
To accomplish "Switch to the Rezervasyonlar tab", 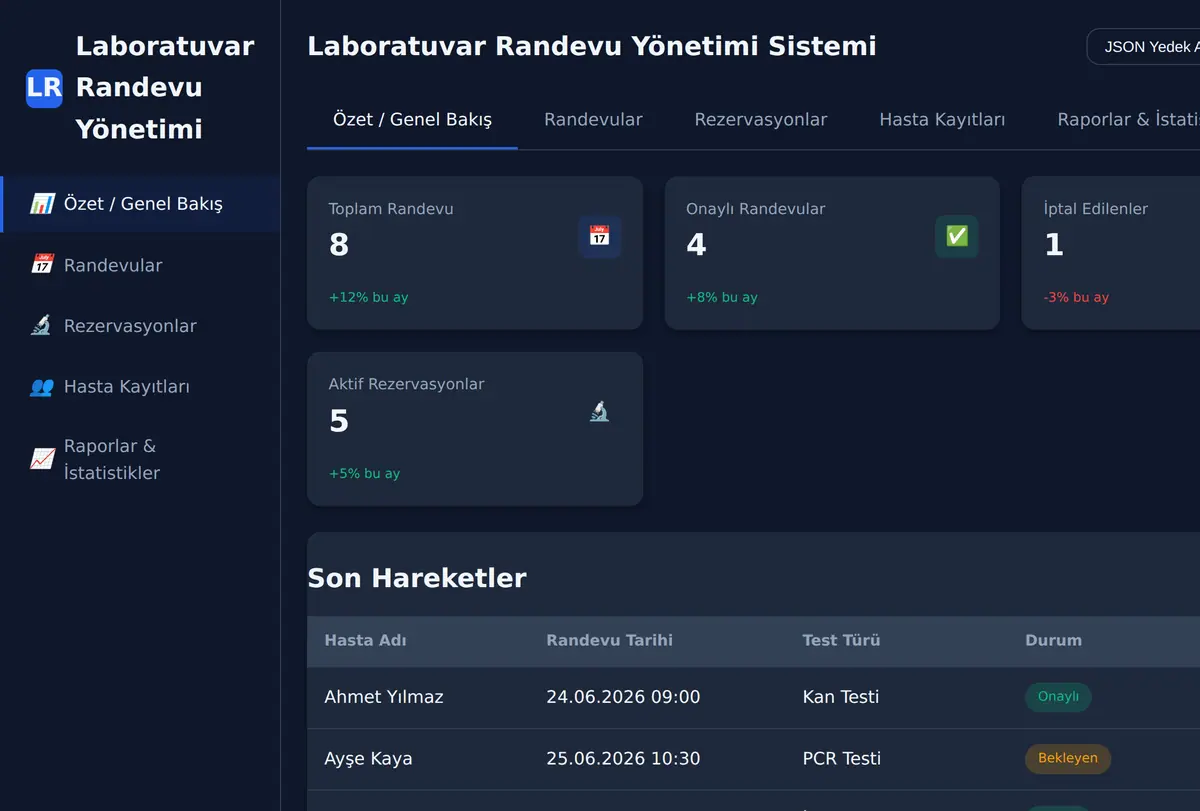I will [761, 120].
